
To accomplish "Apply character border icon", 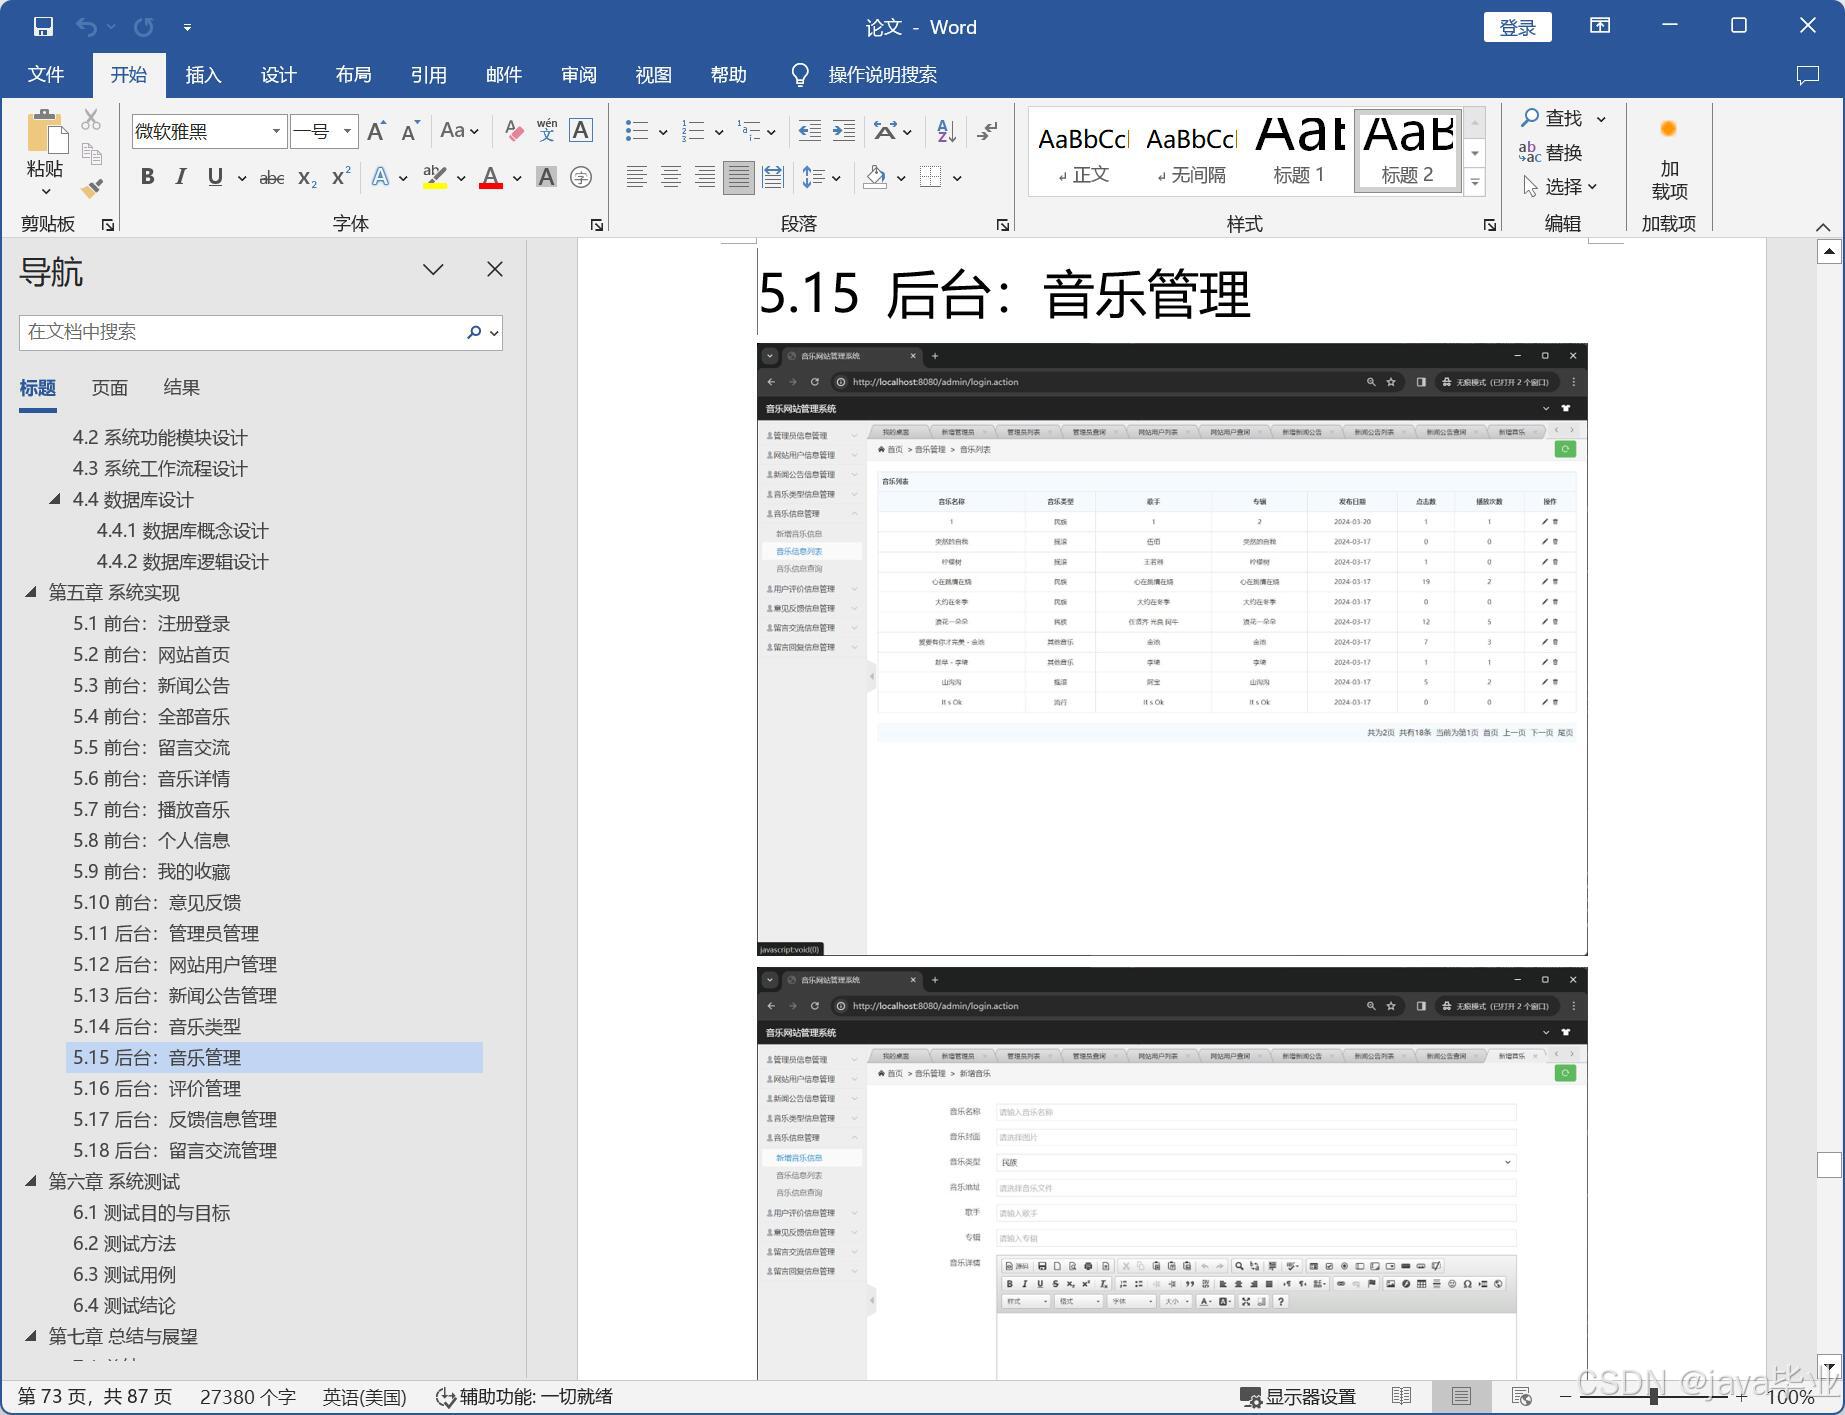I will (x=580, y=131).
